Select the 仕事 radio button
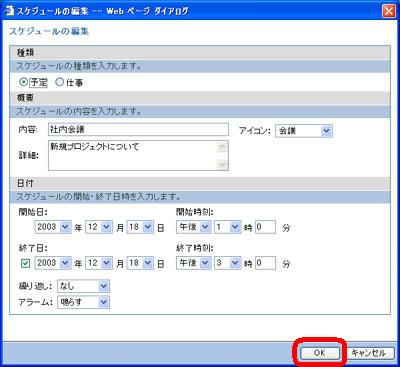Image resolution: width=400 pixels, height=367 pixels. click(x=59, y=82)
